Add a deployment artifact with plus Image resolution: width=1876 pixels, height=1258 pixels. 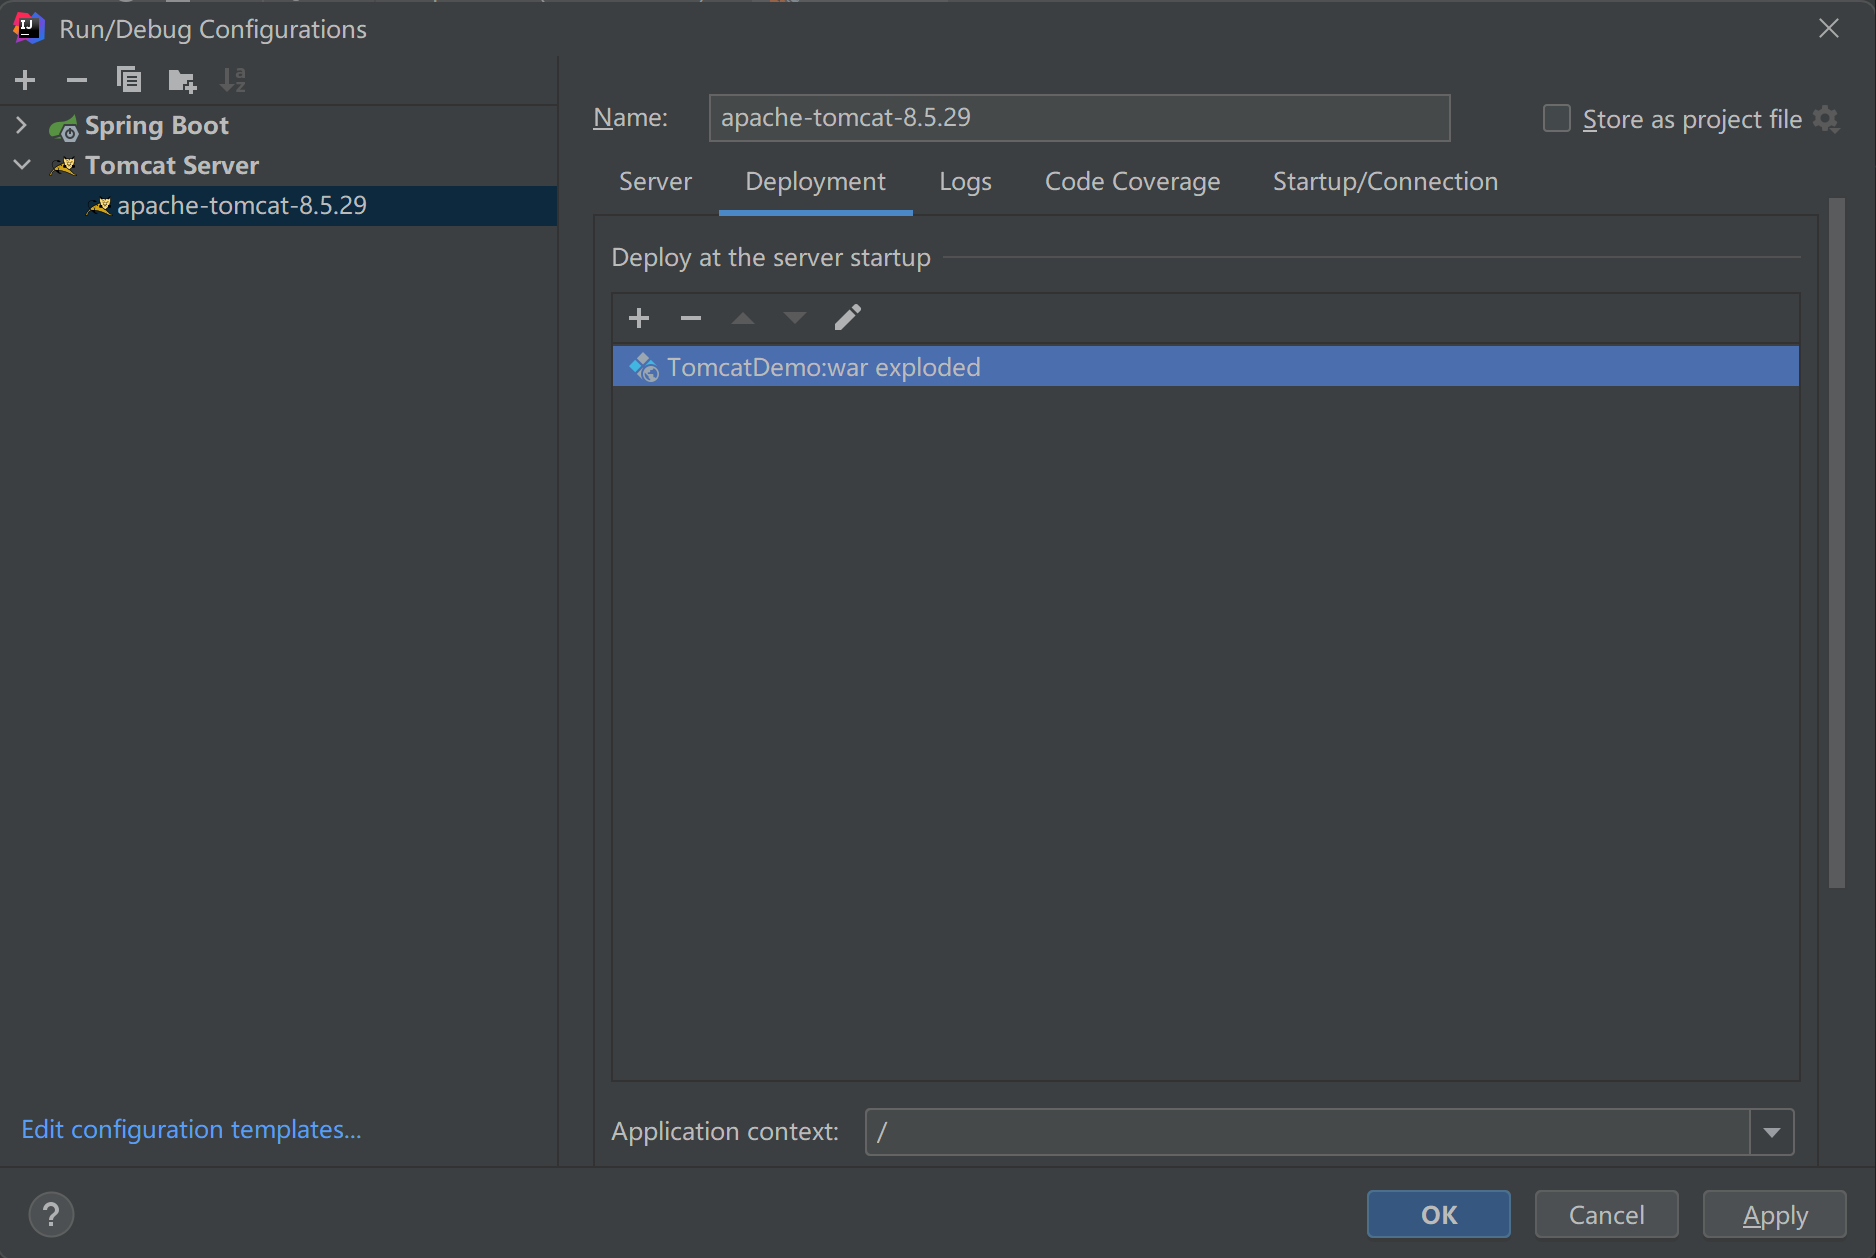coord(639,318)
